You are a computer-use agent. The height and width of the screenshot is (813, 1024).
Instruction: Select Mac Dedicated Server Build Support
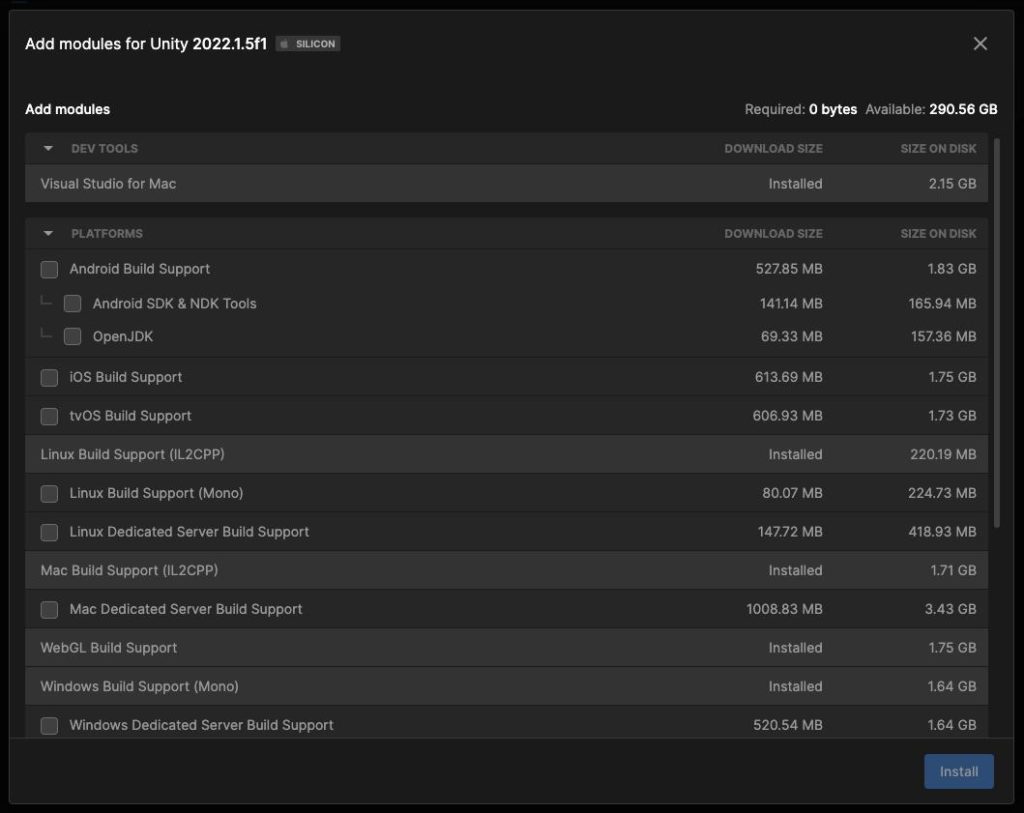(x=49, y=609)
